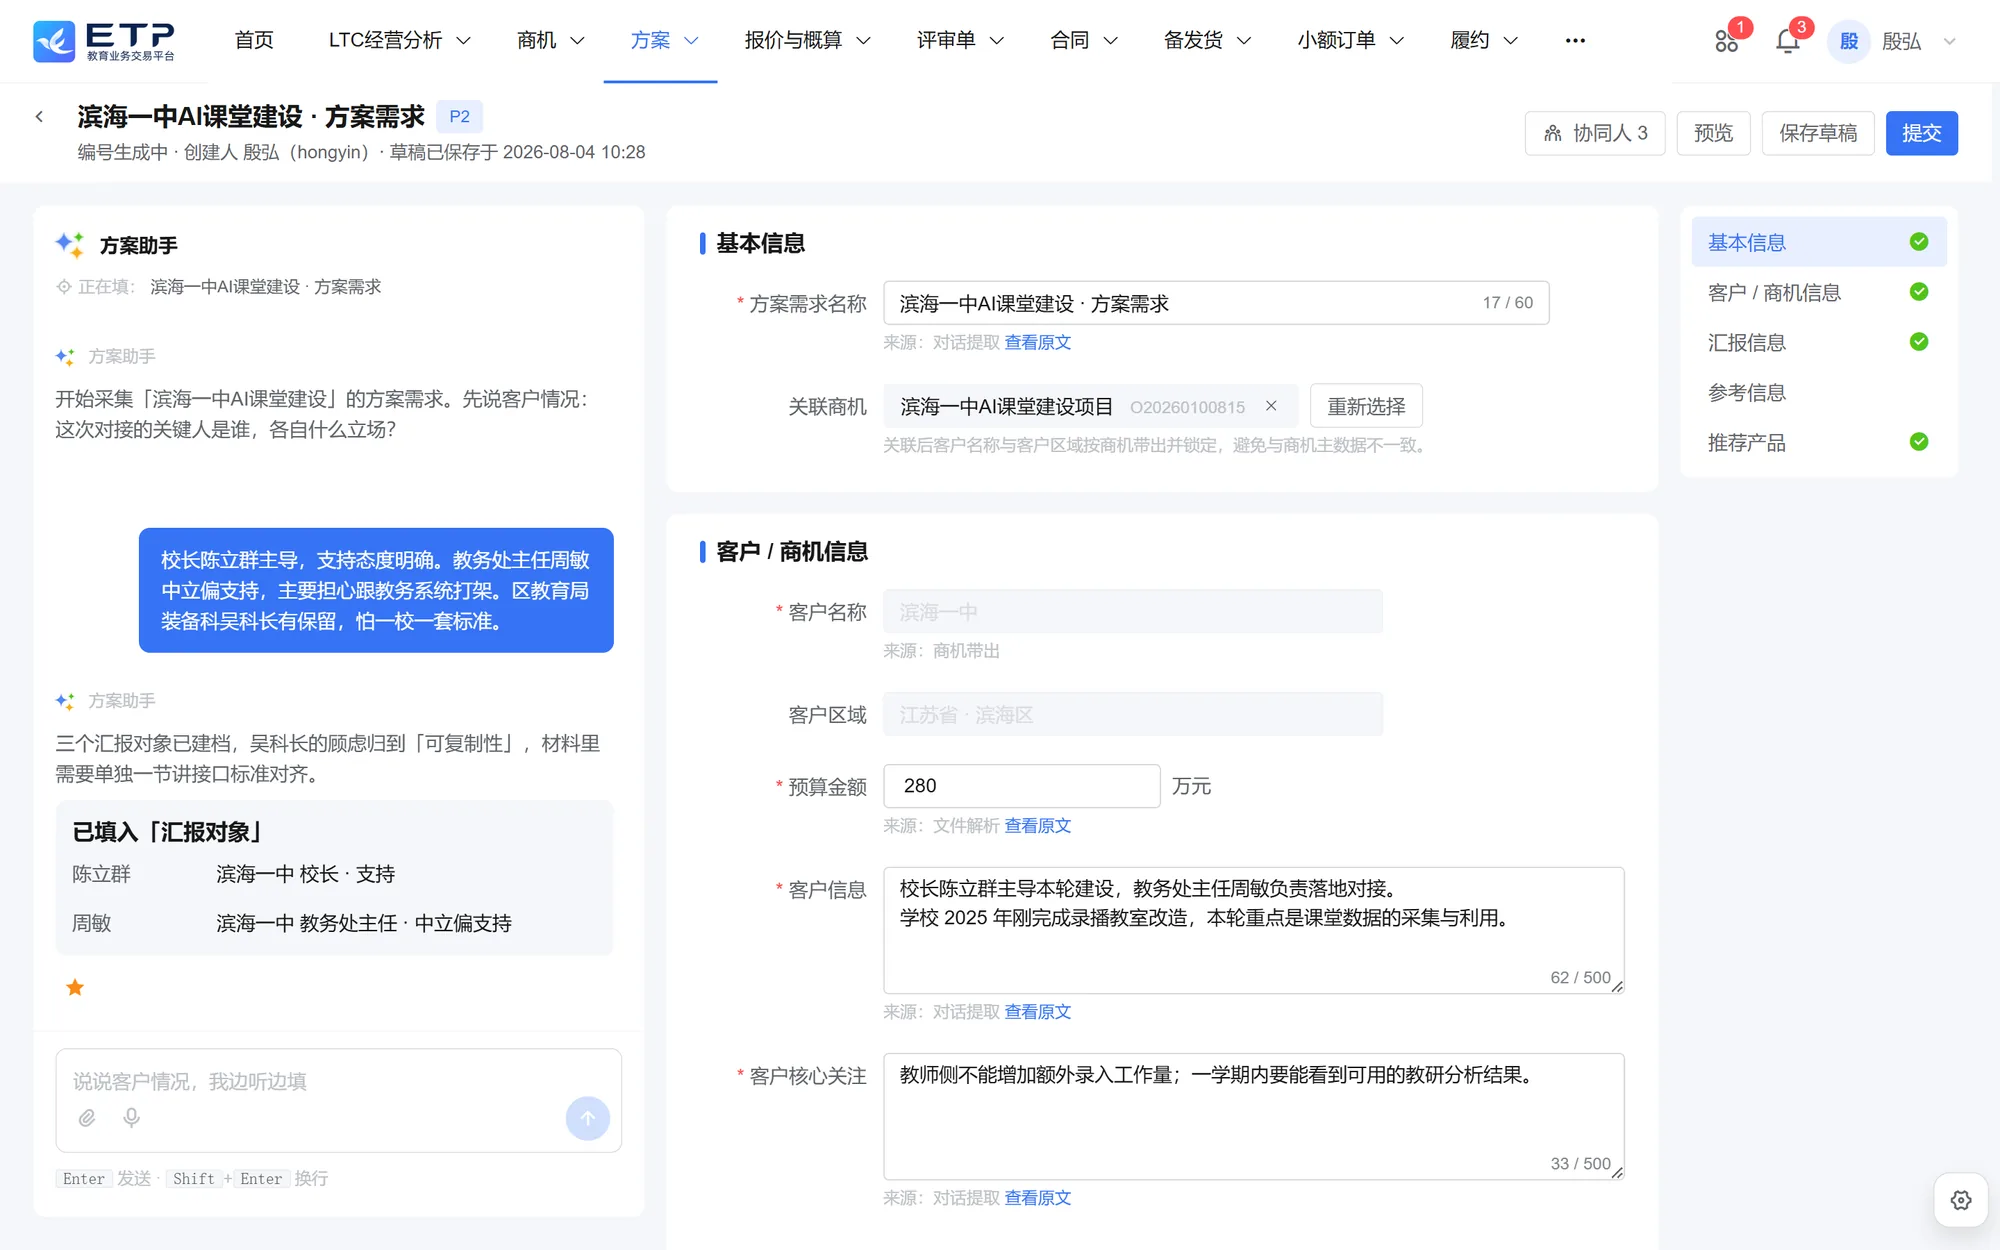Jump to 基本信息 section in sidebar
The height and width of the screenshot is (1250, 2000).
1818,242
